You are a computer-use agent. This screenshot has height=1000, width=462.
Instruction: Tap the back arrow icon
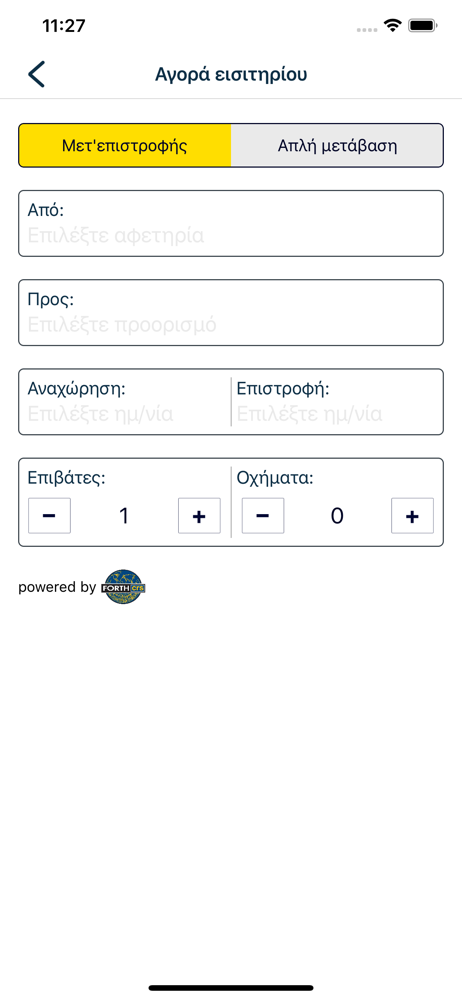(36, 74)
